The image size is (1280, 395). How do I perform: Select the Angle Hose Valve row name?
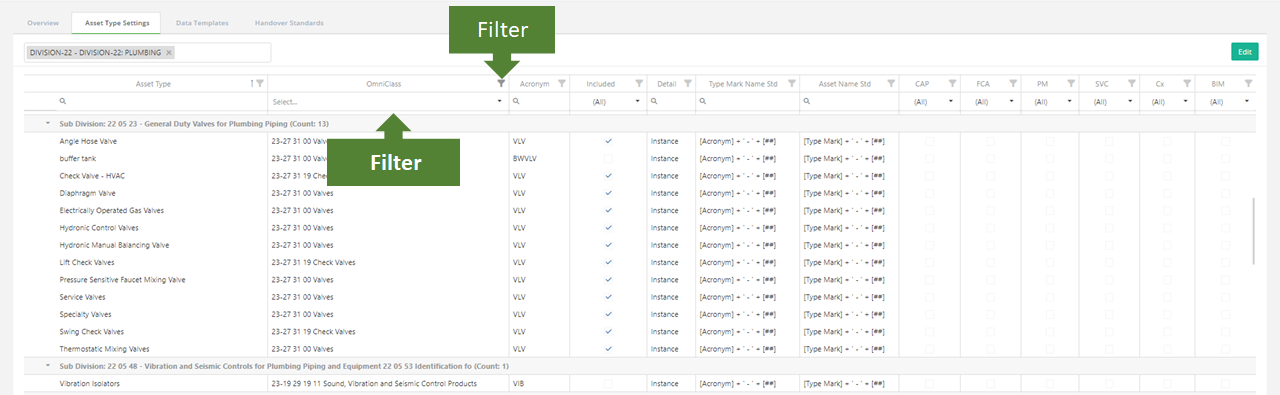[x=89, y=141]
